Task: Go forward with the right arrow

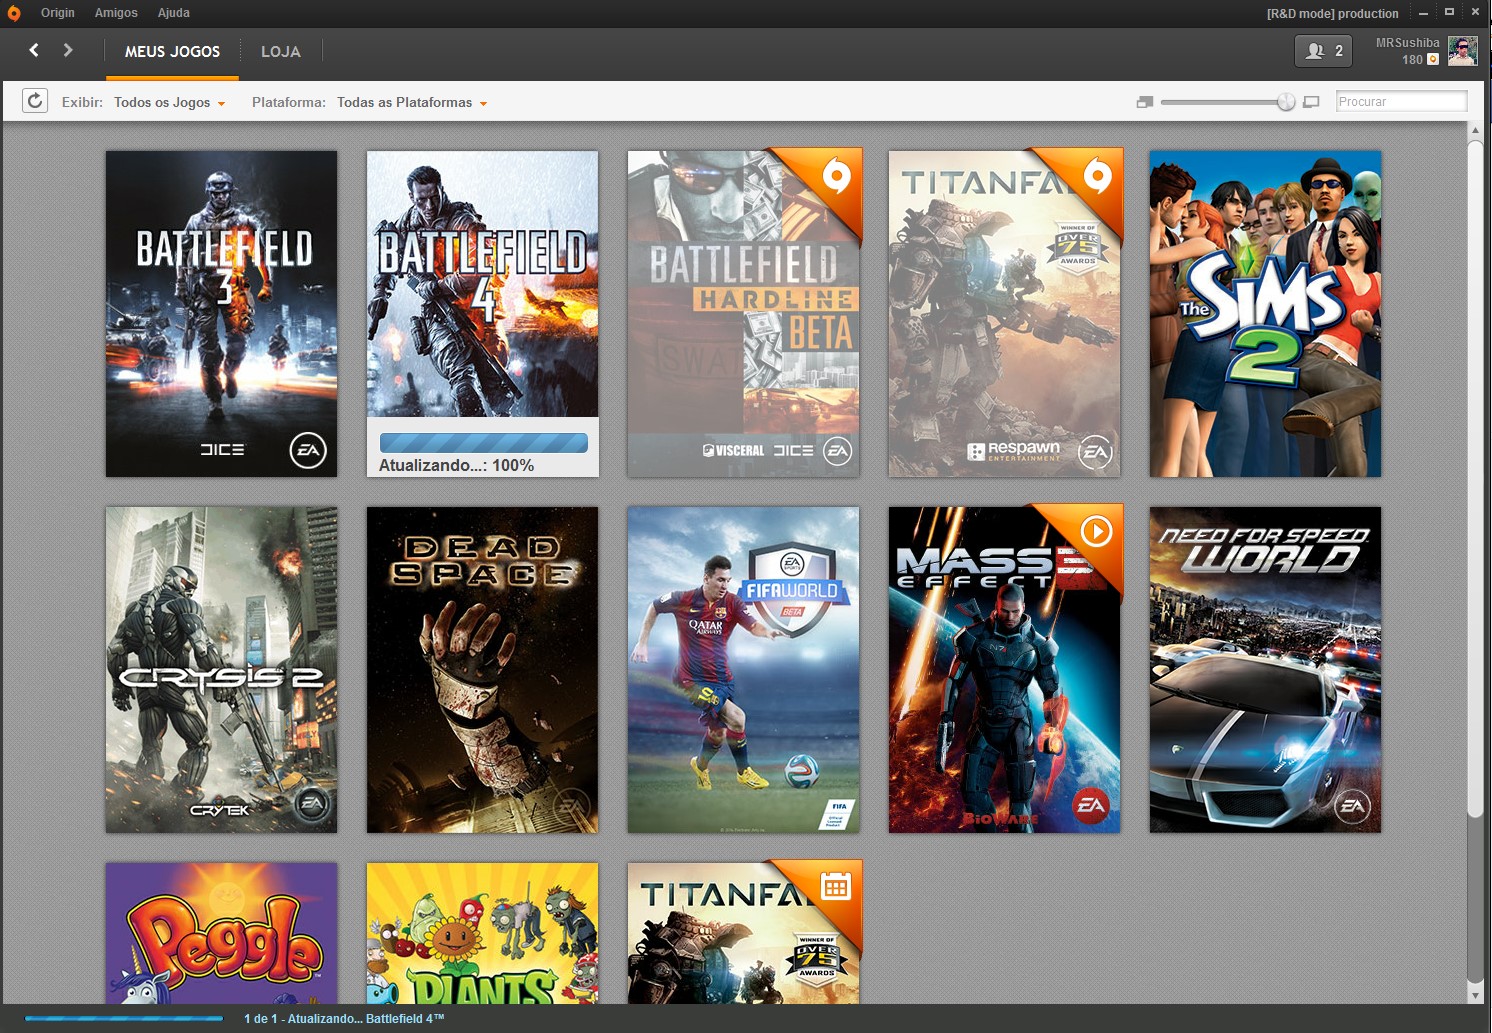Action: pos(68,50)
